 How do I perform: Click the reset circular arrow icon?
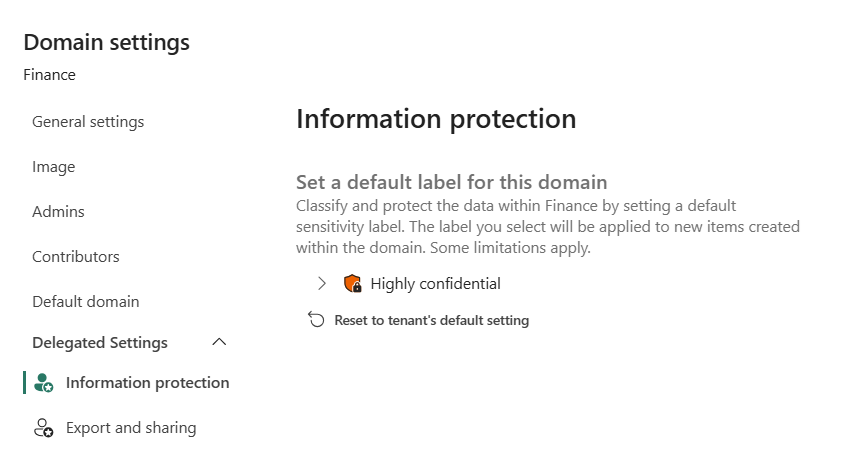click(316, 319)
